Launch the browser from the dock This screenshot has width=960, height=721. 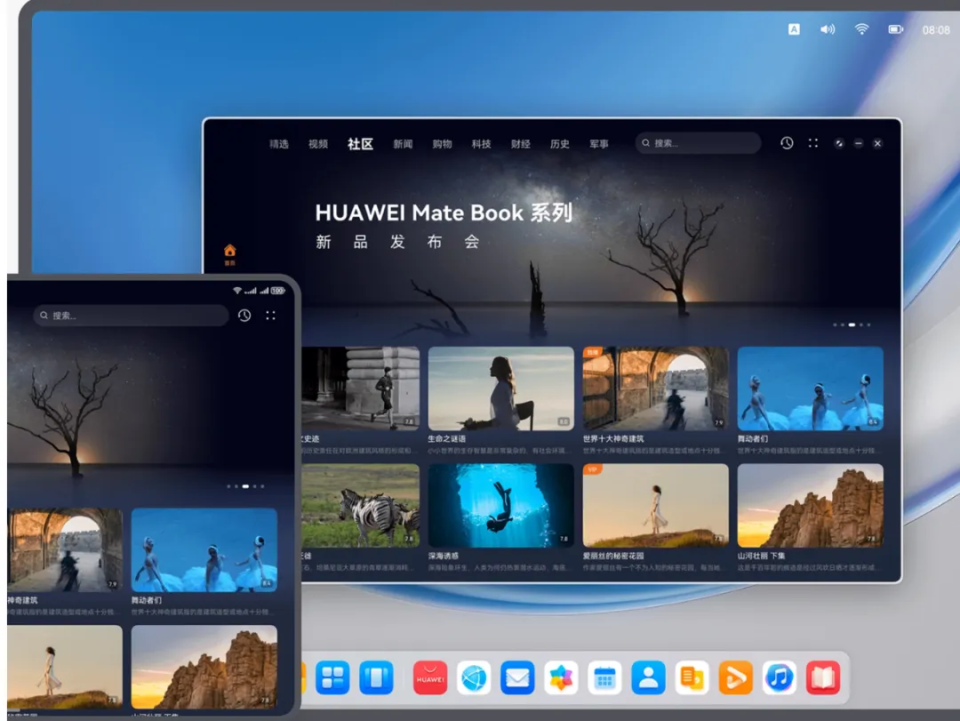(474, 678)
